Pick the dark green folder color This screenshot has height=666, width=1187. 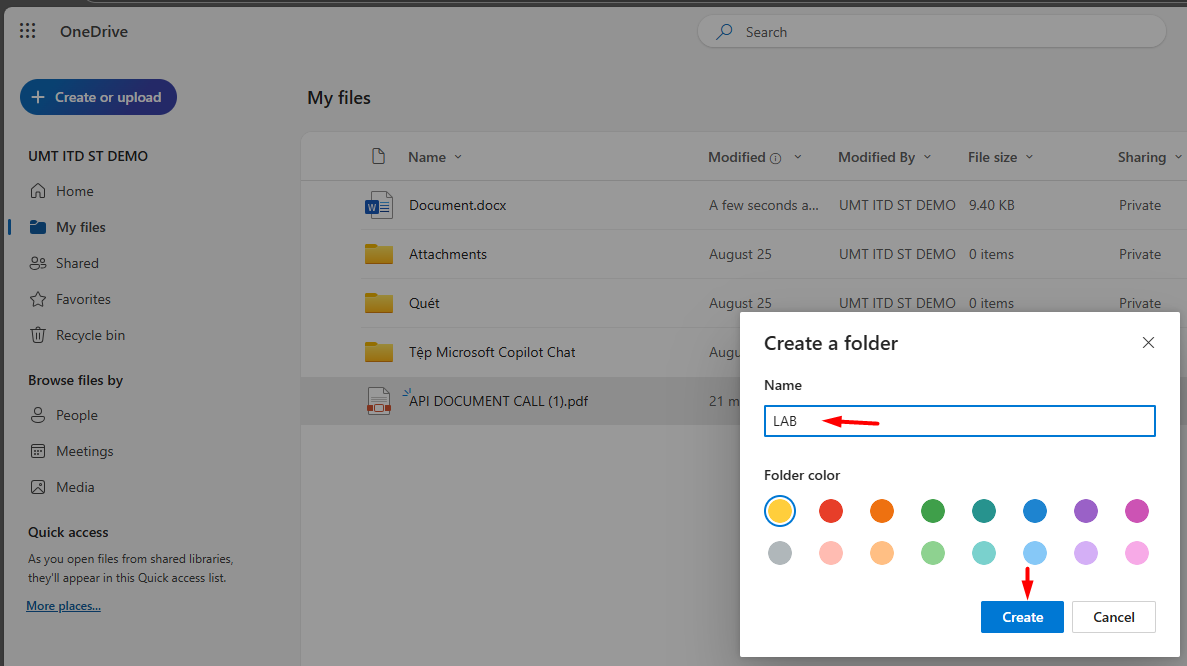933,511
